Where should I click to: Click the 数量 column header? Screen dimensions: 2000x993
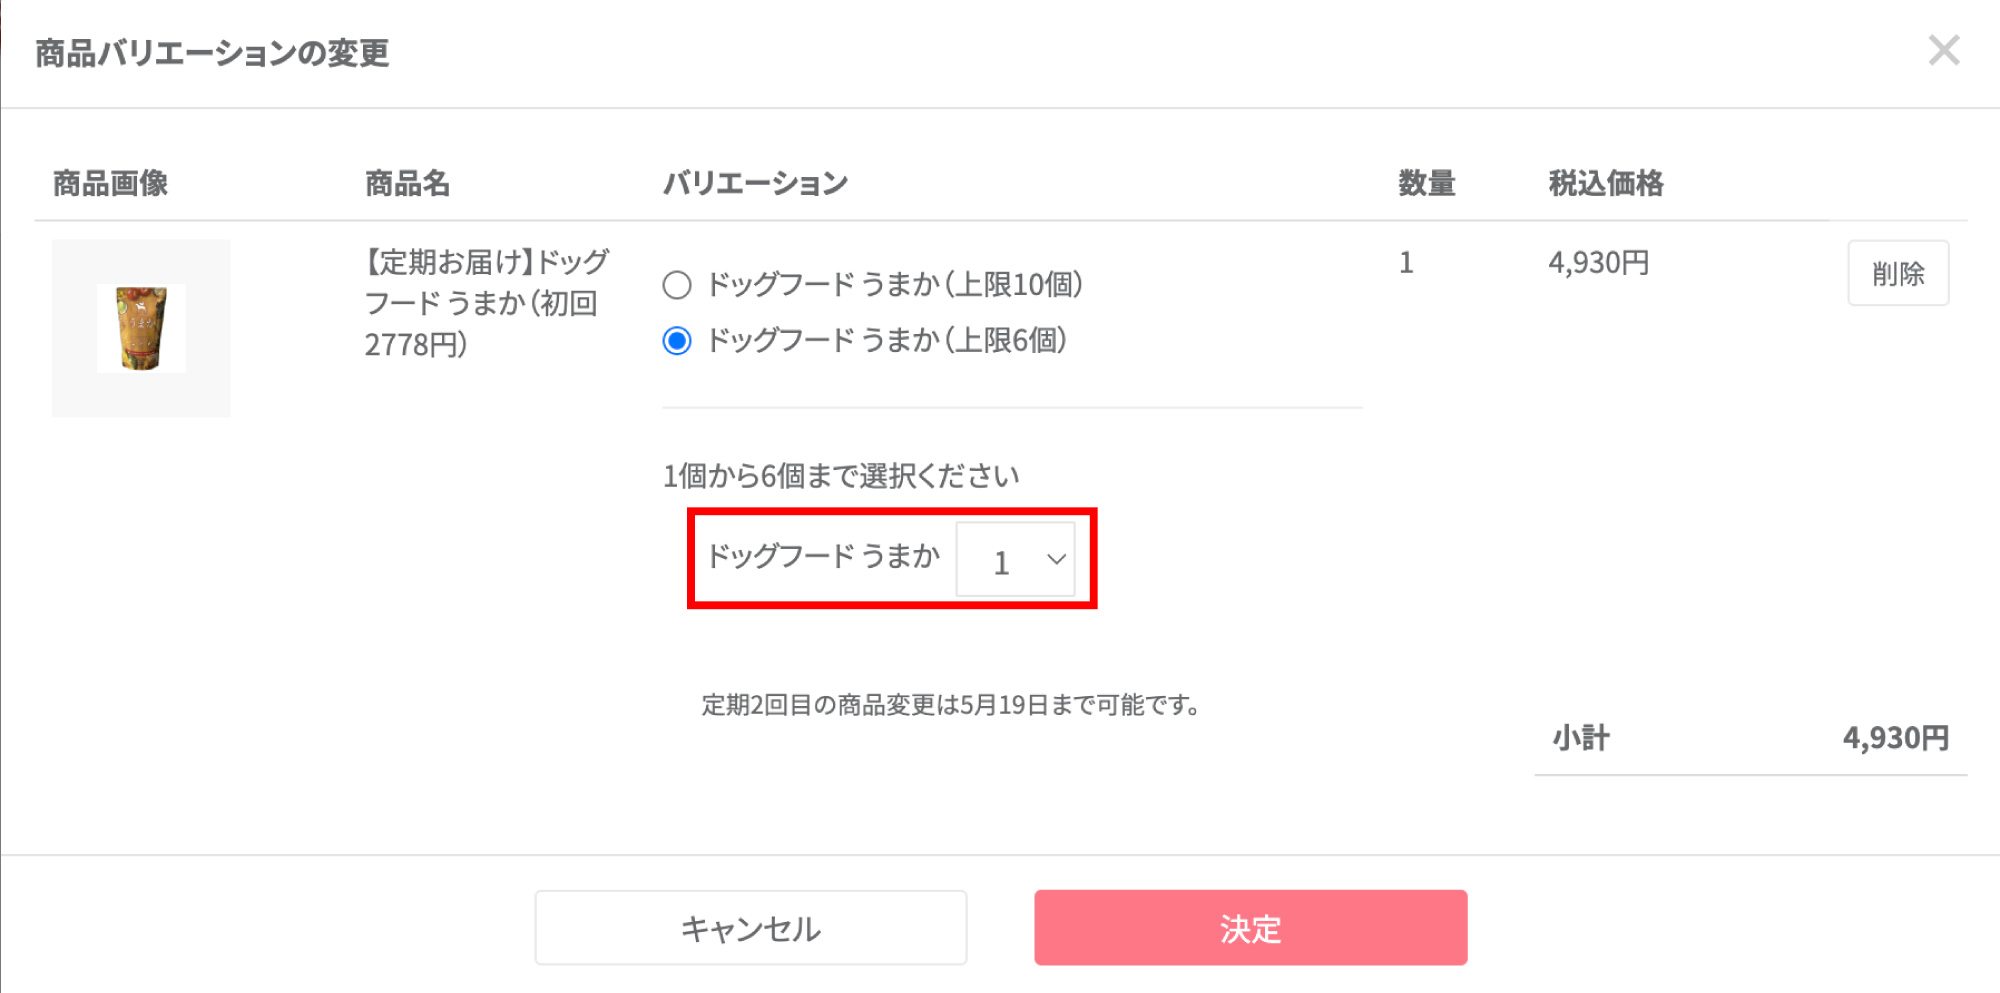(x=1426, y=184)
